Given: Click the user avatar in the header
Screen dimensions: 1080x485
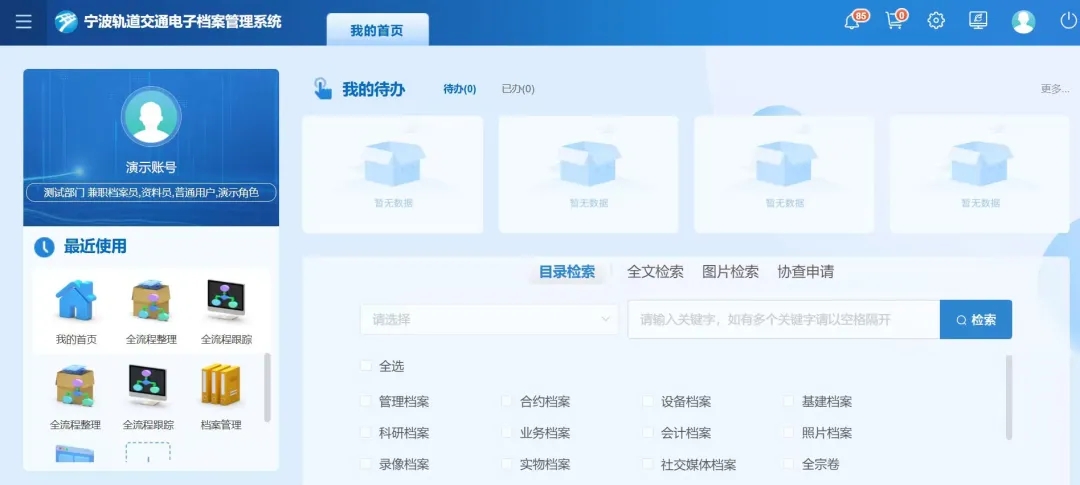Looking at the screenshot, I should (x=1023, y=21).
